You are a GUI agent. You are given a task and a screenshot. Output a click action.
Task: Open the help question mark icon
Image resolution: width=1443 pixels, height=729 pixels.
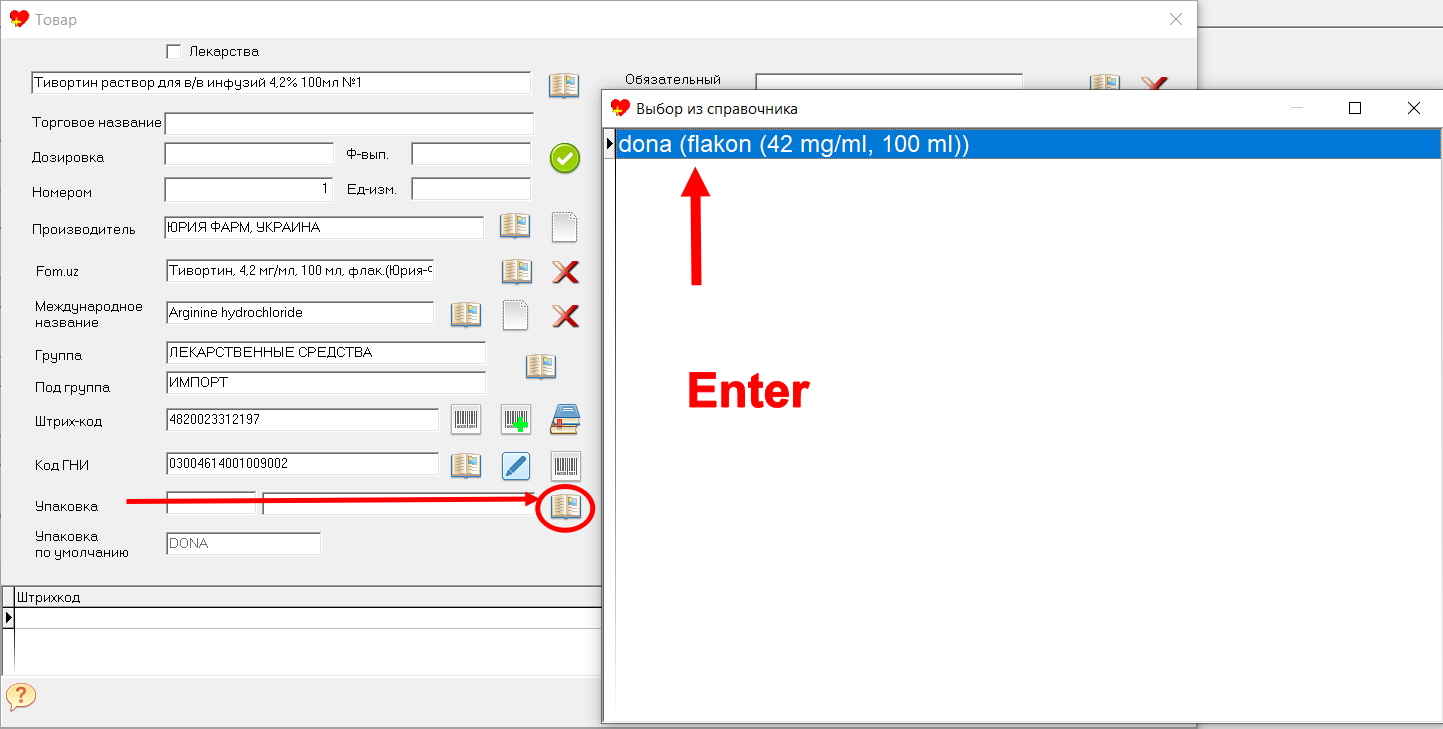point(21,696)
